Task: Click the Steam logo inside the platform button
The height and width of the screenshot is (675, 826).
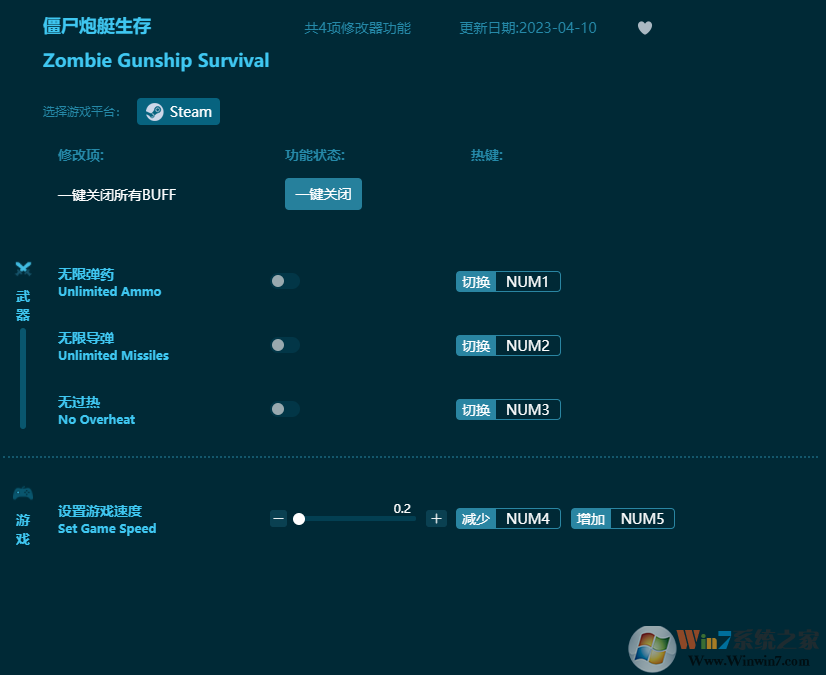Action: [154, 111]
